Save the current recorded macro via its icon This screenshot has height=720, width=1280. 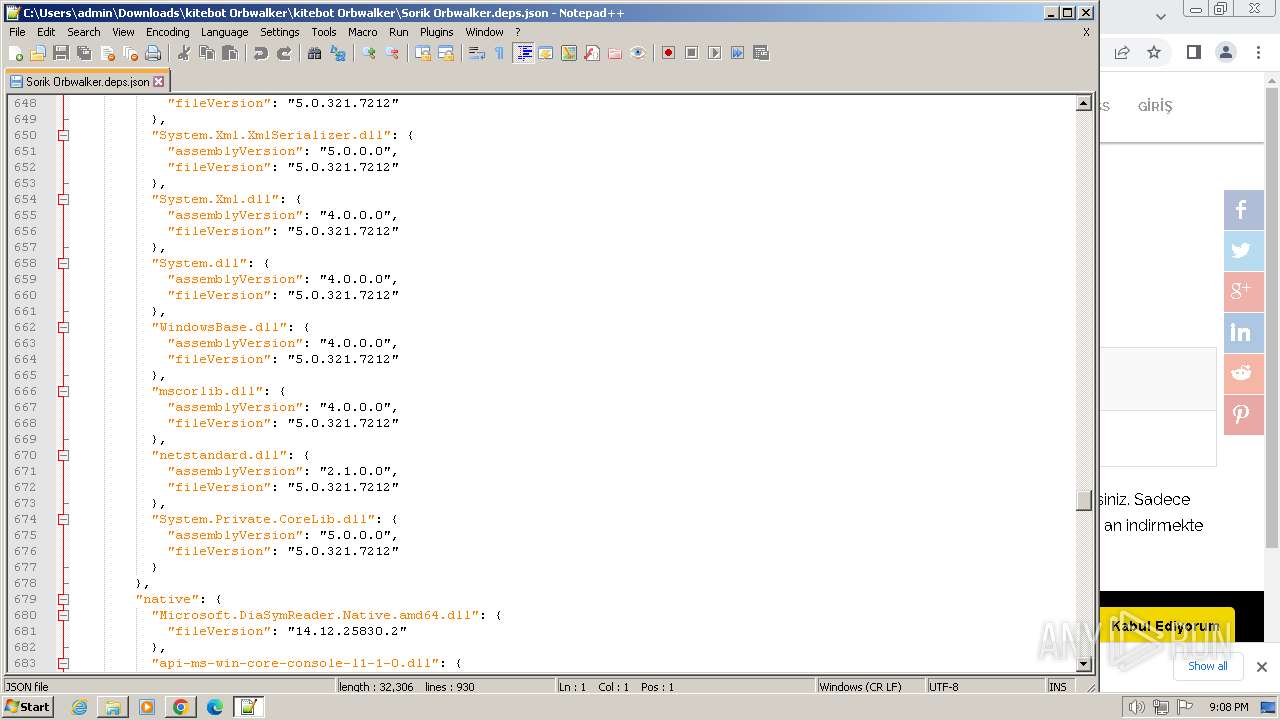(x=760, y=53)
